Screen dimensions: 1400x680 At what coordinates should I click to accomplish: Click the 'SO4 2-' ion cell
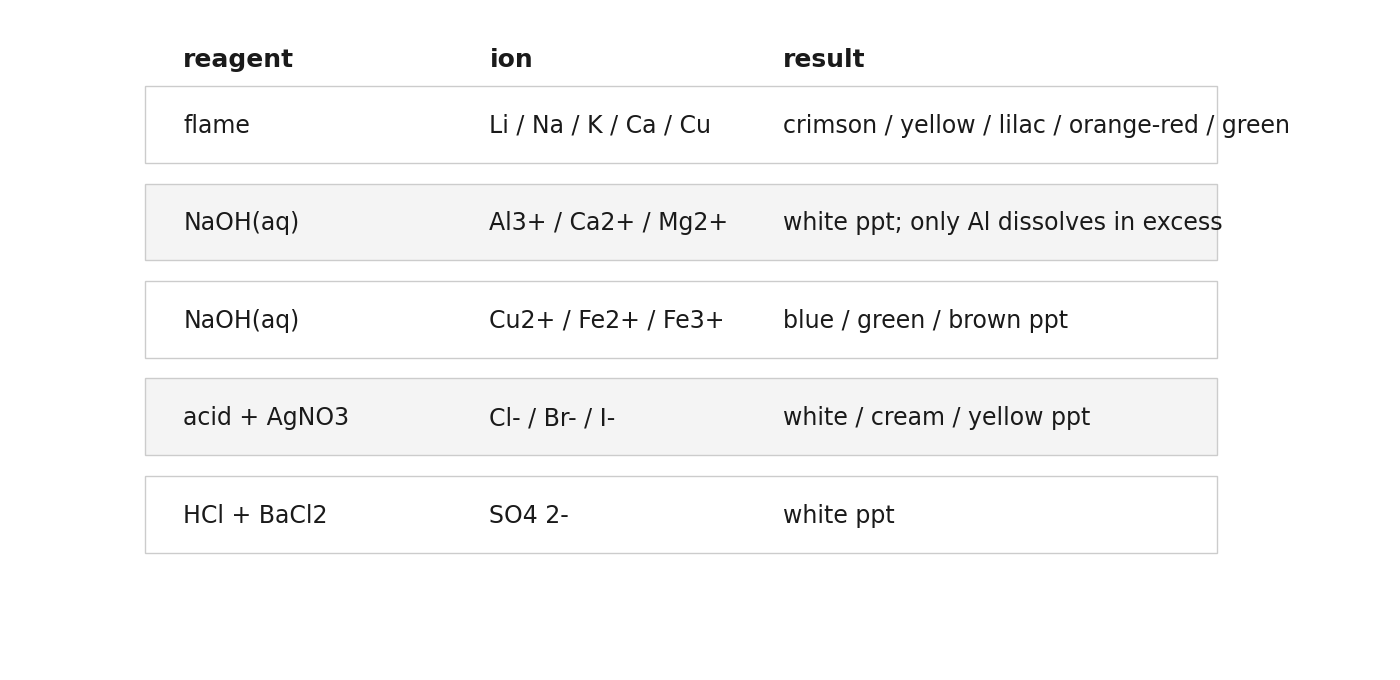tap(529, 515)
